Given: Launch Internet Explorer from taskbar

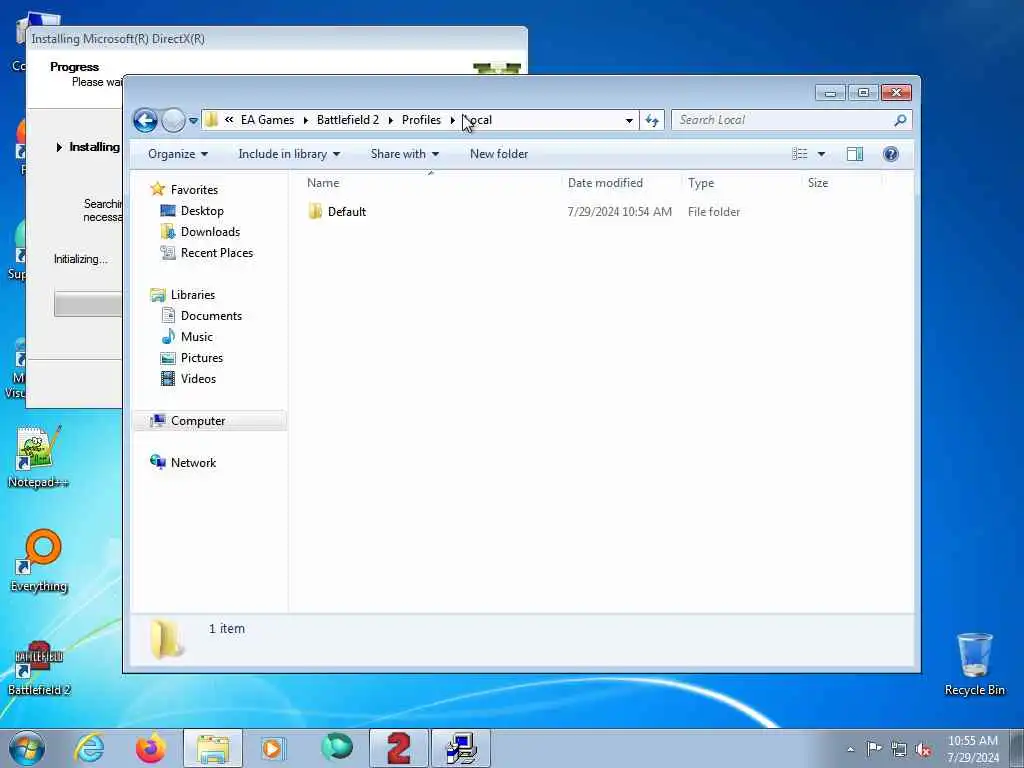Looking at the screenshot, I should click(89, 748).
